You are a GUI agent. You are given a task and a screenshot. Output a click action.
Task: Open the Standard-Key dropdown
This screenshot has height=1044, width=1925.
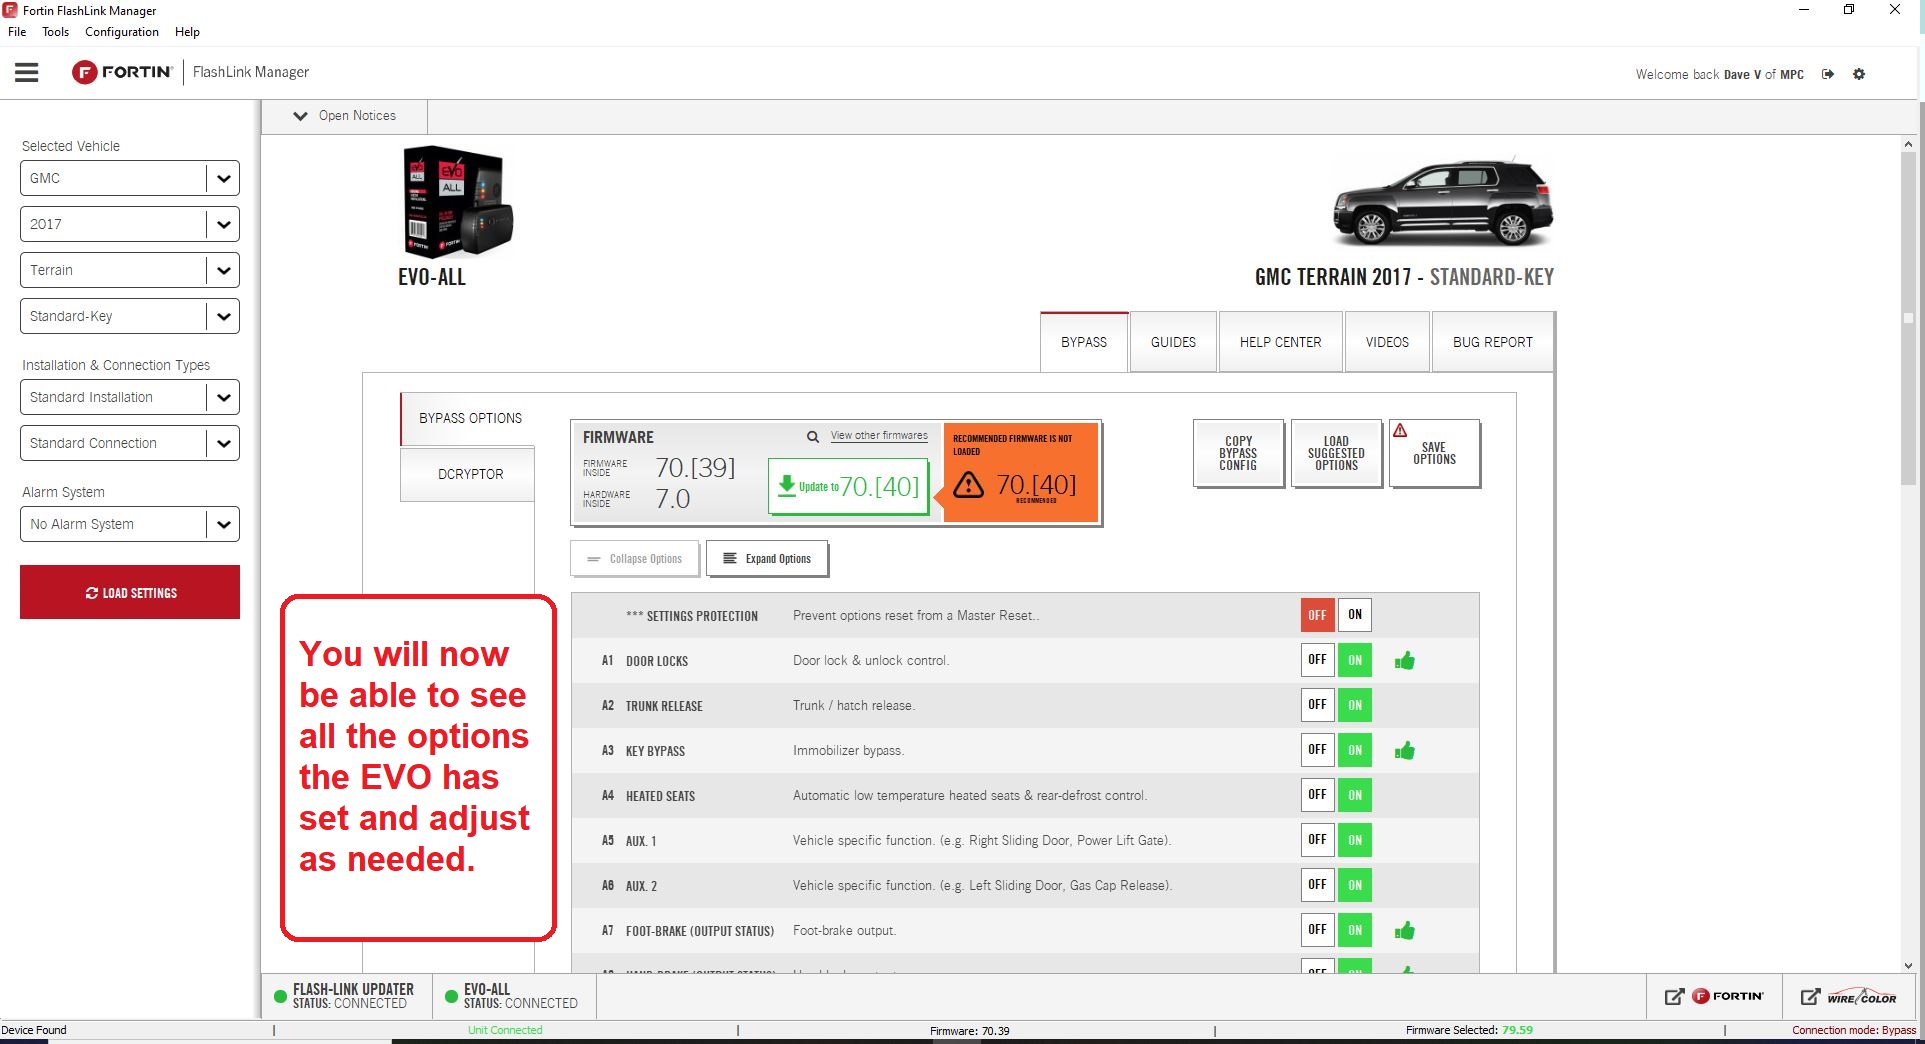tap(130, 316)
